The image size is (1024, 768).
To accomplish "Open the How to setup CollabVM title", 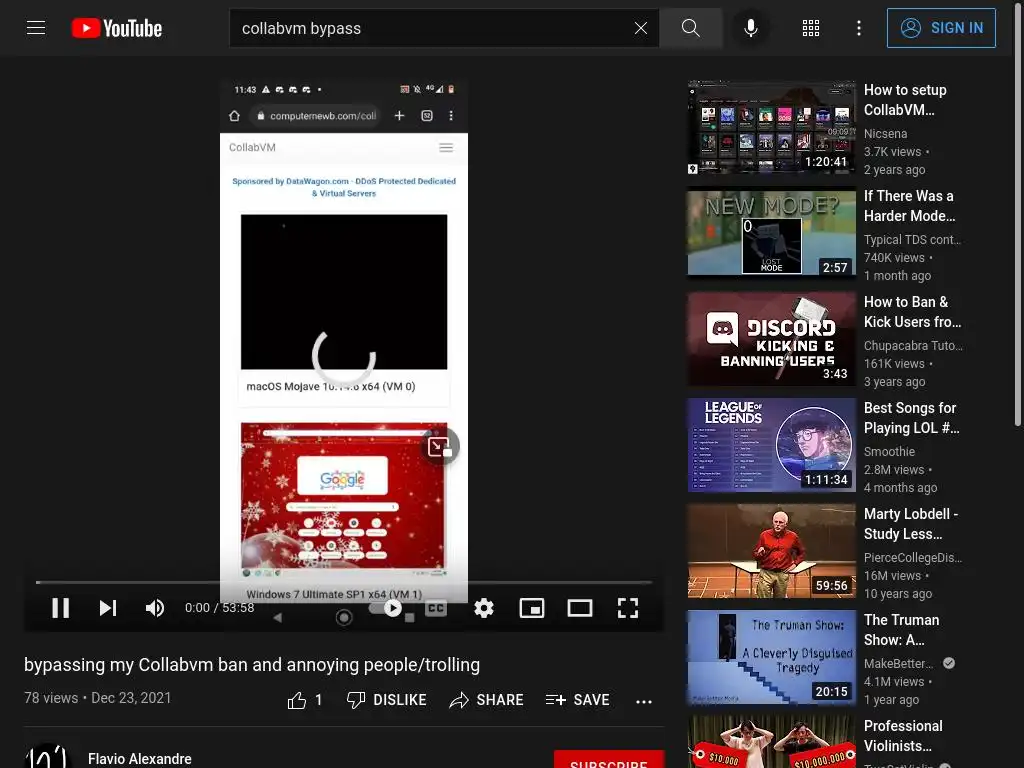I will pyautogui.click(x=905, y=100).
